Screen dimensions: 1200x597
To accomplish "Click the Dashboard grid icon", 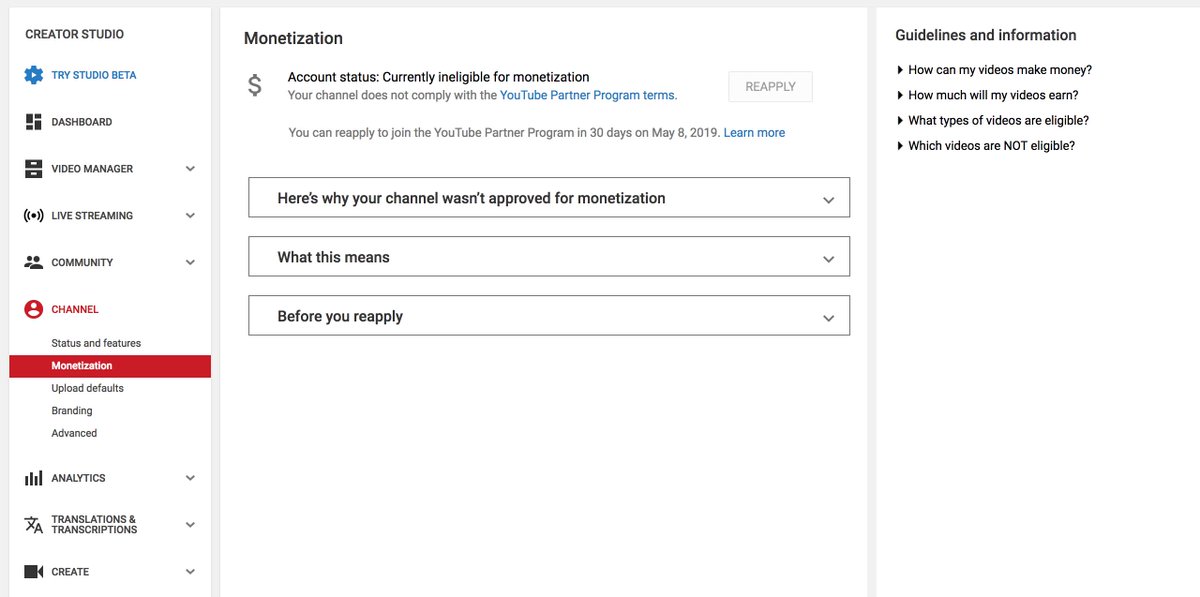I will pyautogui.click(x=33, y=122).
